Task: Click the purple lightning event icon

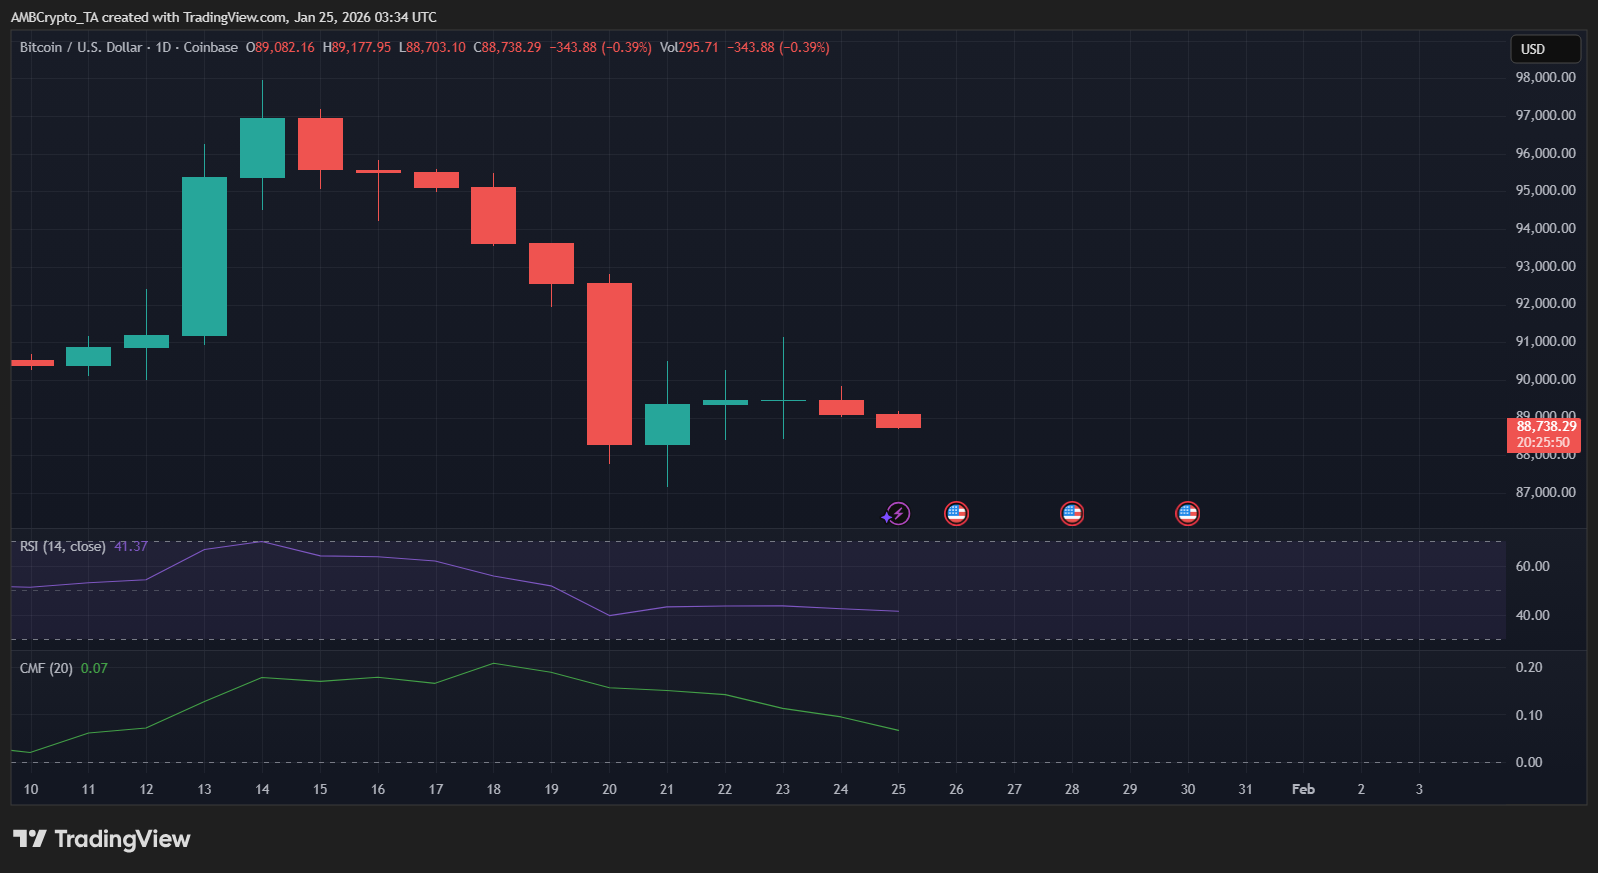Action: (897, 514)
